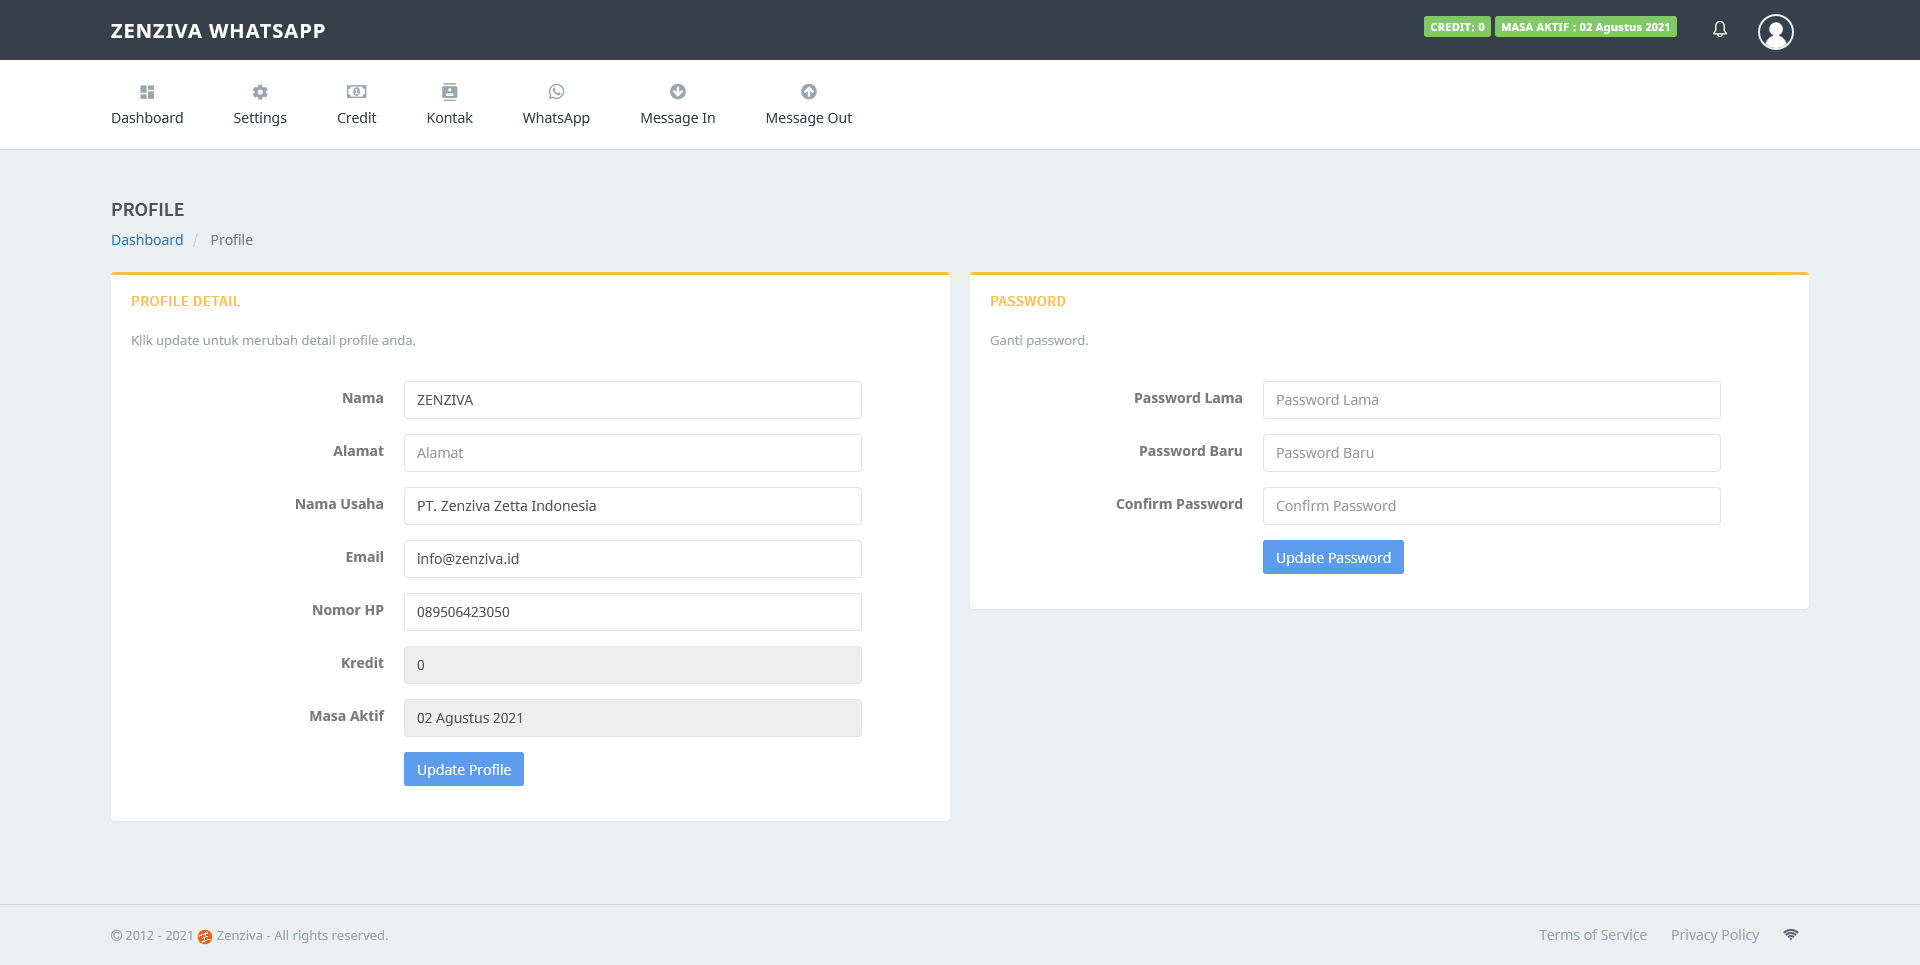Select the Message Out menu label

click(x=809, y=118)
